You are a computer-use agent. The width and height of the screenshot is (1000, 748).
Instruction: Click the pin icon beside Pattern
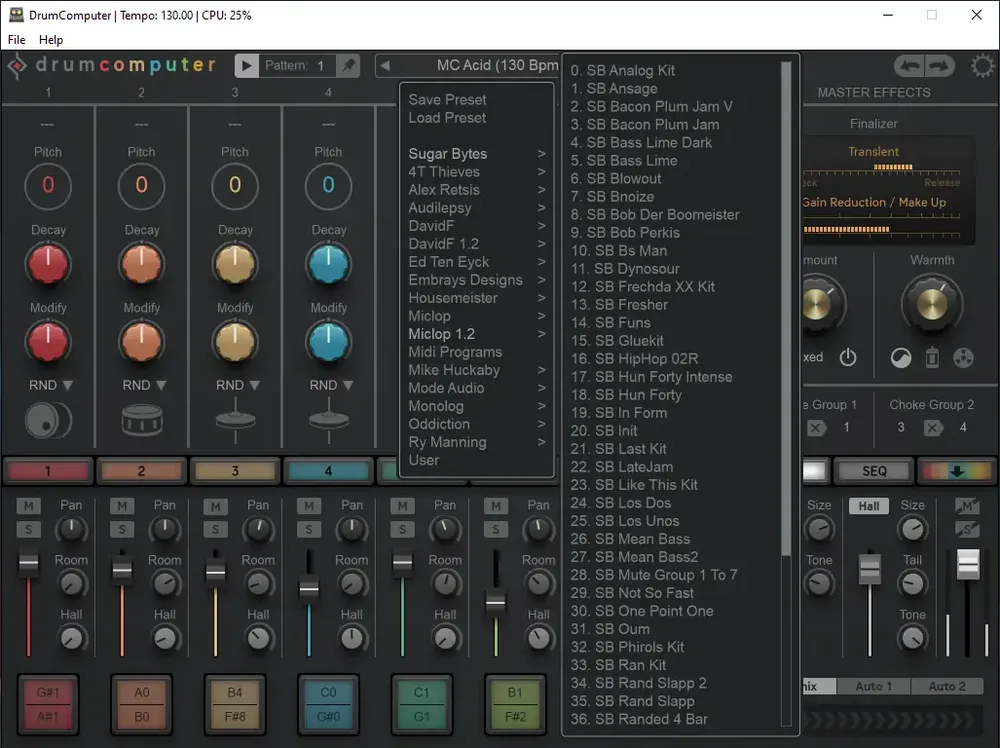tap(349, 66)
